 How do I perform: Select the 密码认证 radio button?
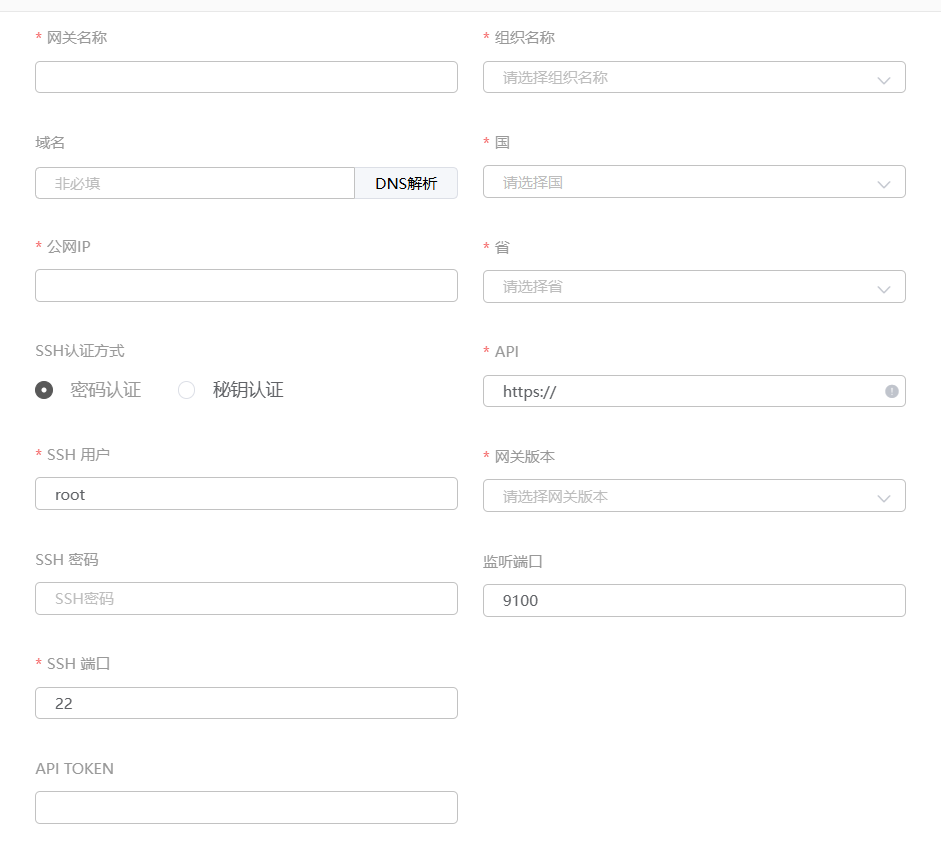(x=44, y=390)
